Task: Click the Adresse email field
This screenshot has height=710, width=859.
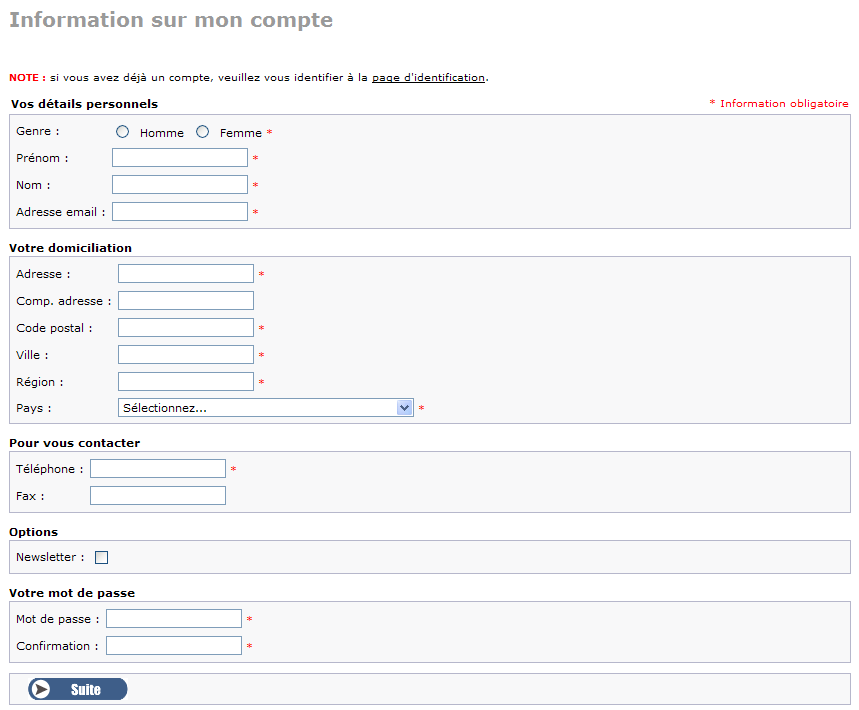Action: (180, 211)
